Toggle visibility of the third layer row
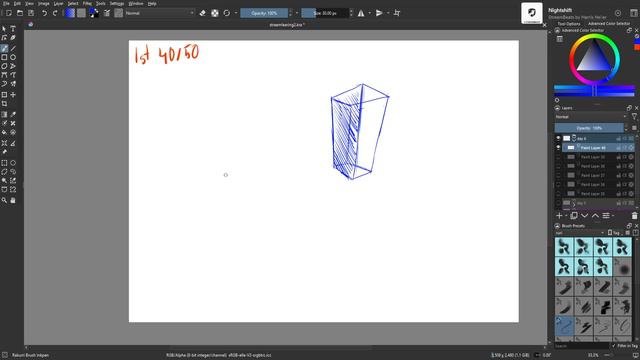The image size is (640, 360). pyautogui.click(x=558, y=157)
